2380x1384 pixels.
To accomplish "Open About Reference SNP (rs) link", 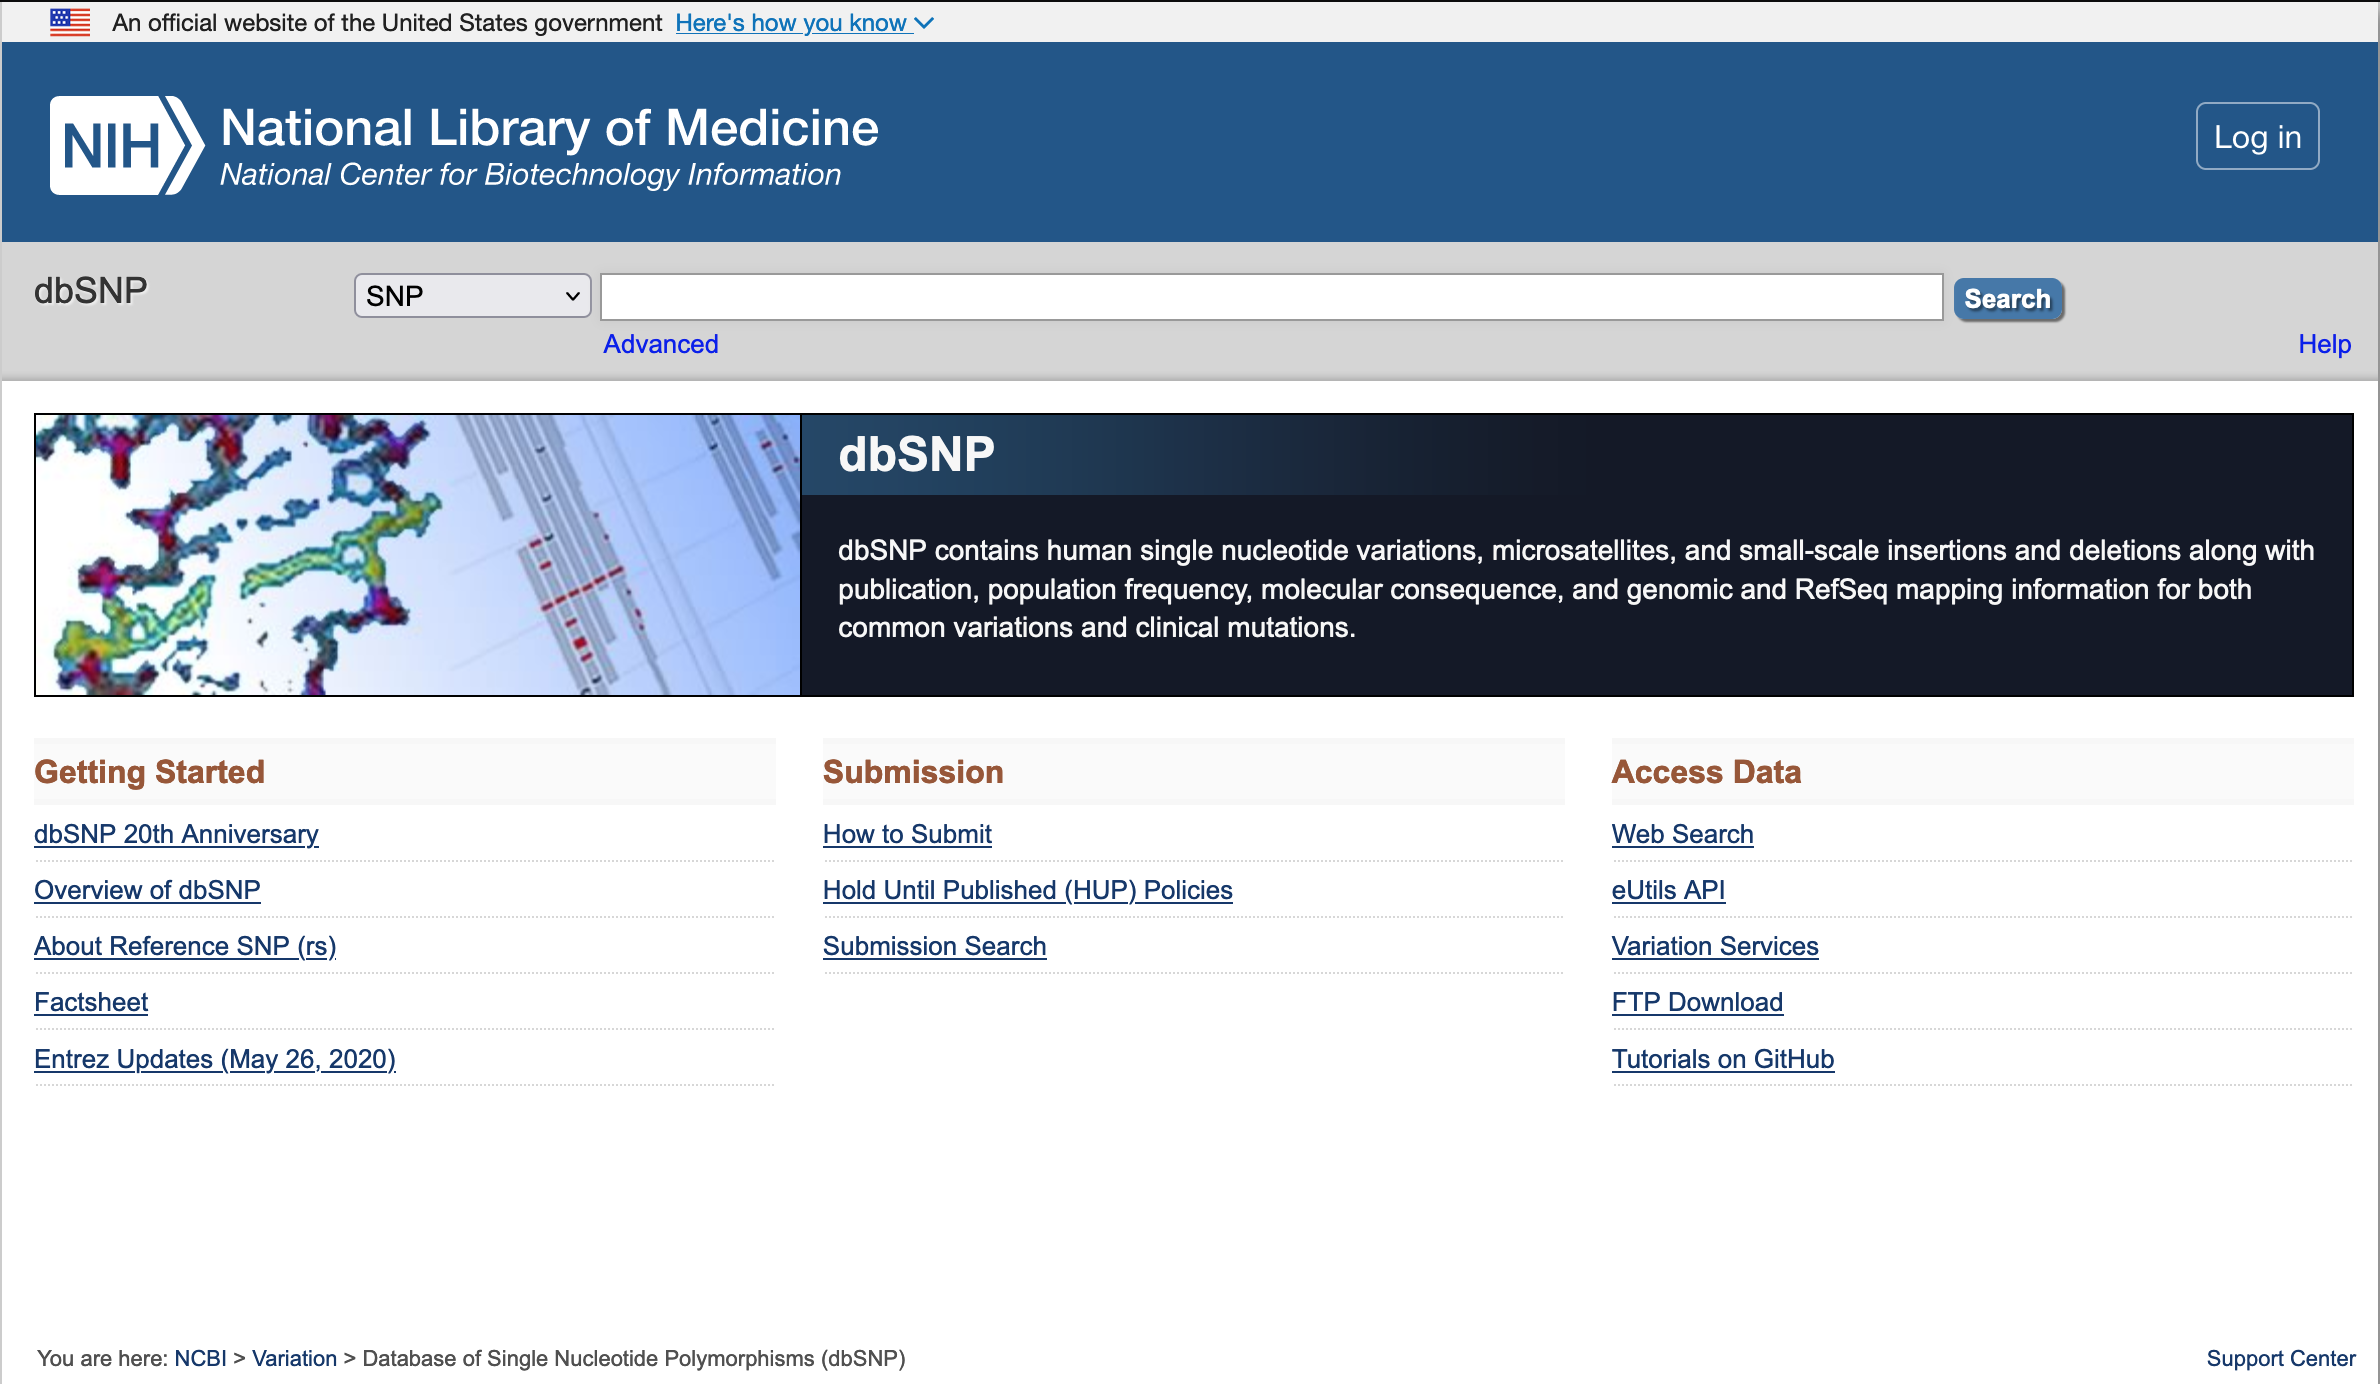I will click(x=185, y=946).
